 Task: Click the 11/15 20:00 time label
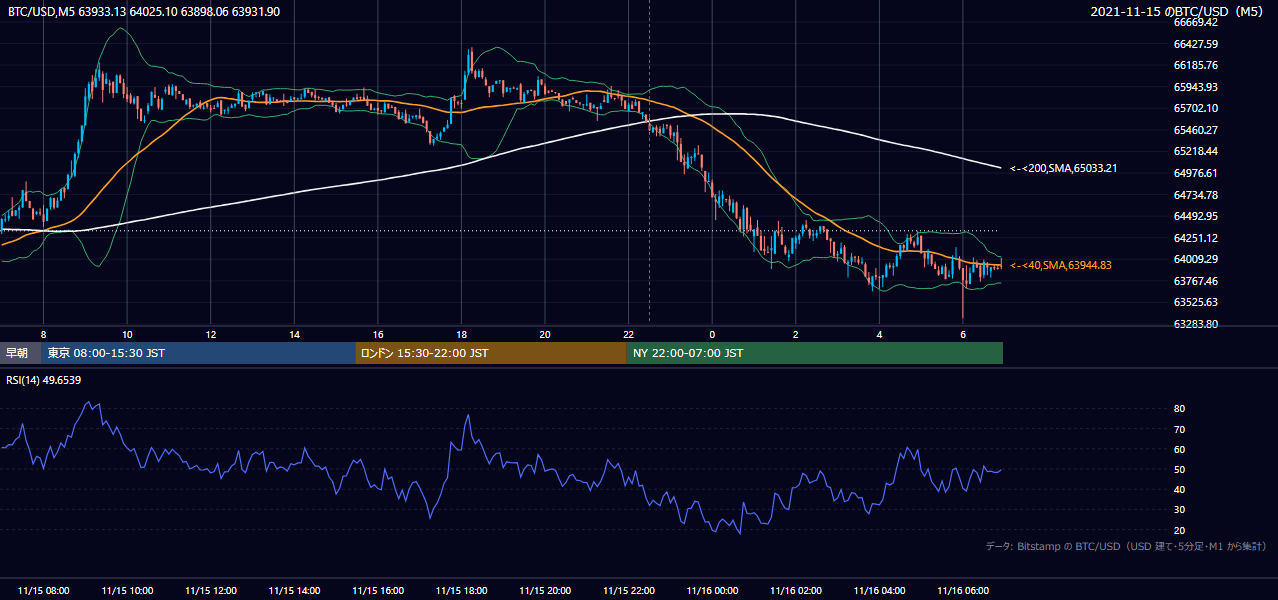[545, 591]
